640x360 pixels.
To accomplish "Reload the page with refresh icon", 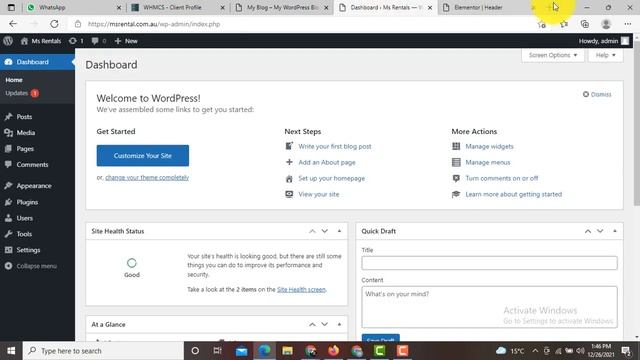I will 54,24.
